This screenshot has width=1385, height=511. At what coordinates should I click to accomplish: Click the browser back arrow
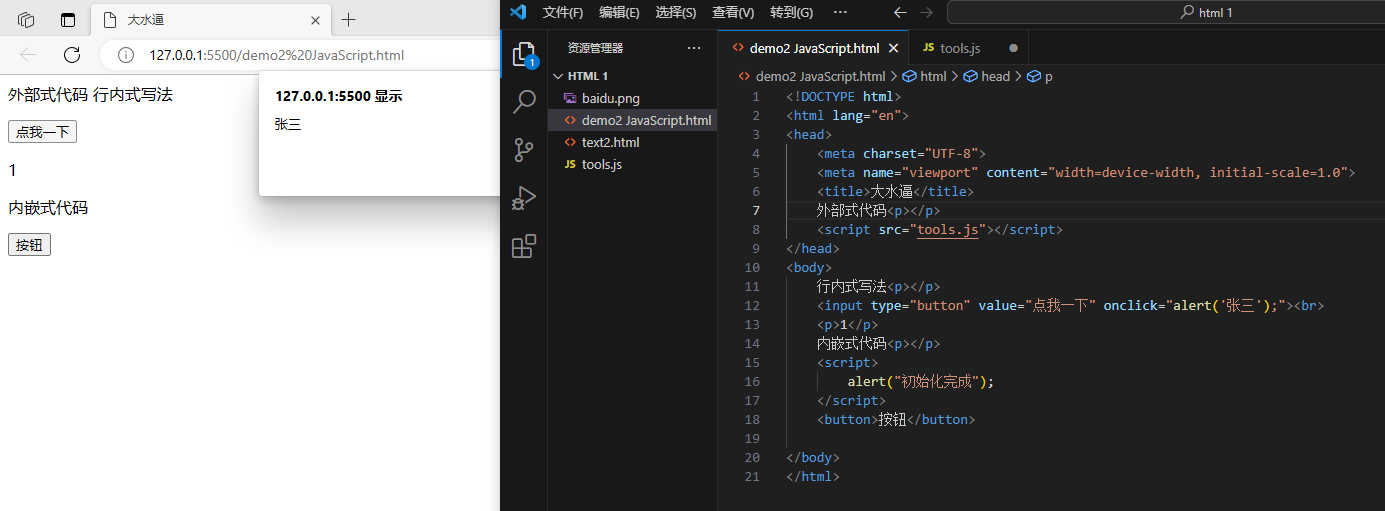point(28,55)
